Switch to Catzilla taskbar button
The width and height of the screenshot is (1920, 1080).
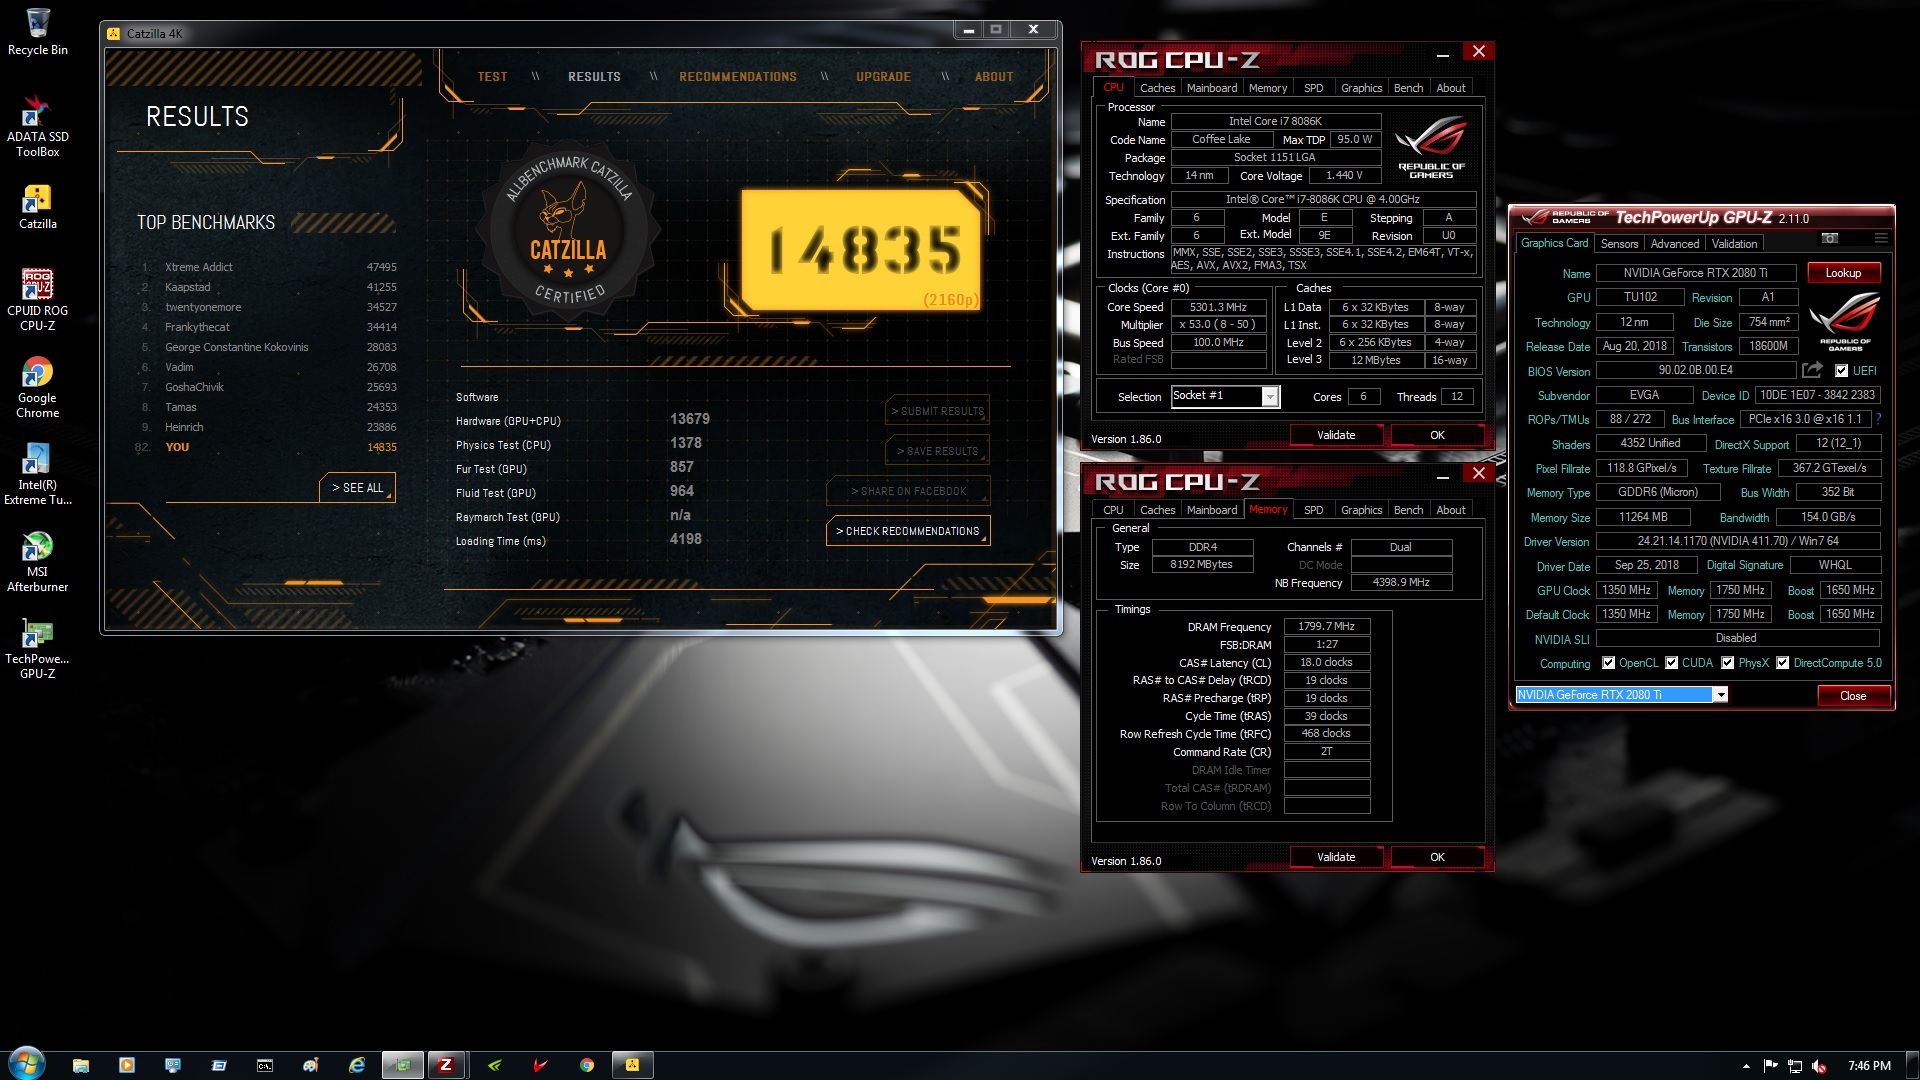pyautogui.click(x=633, y=1065)
